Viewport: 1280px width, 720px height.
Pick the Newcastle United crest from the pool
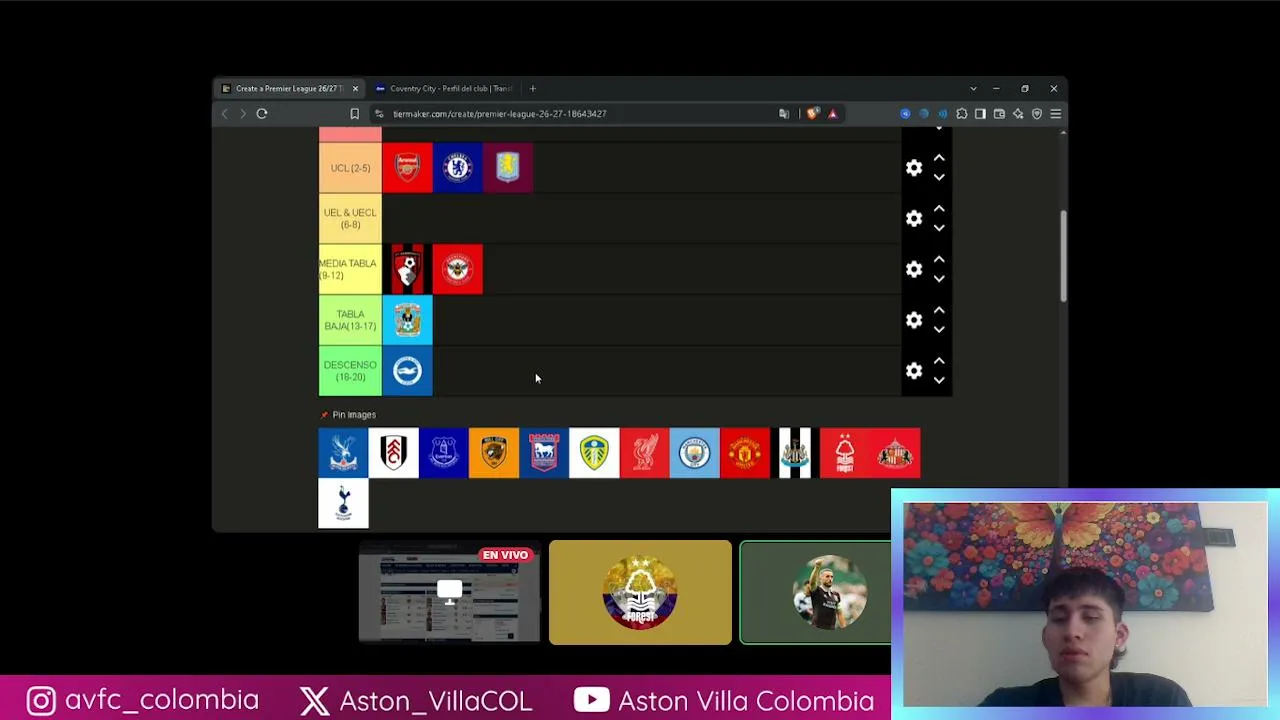coord(795,453)
